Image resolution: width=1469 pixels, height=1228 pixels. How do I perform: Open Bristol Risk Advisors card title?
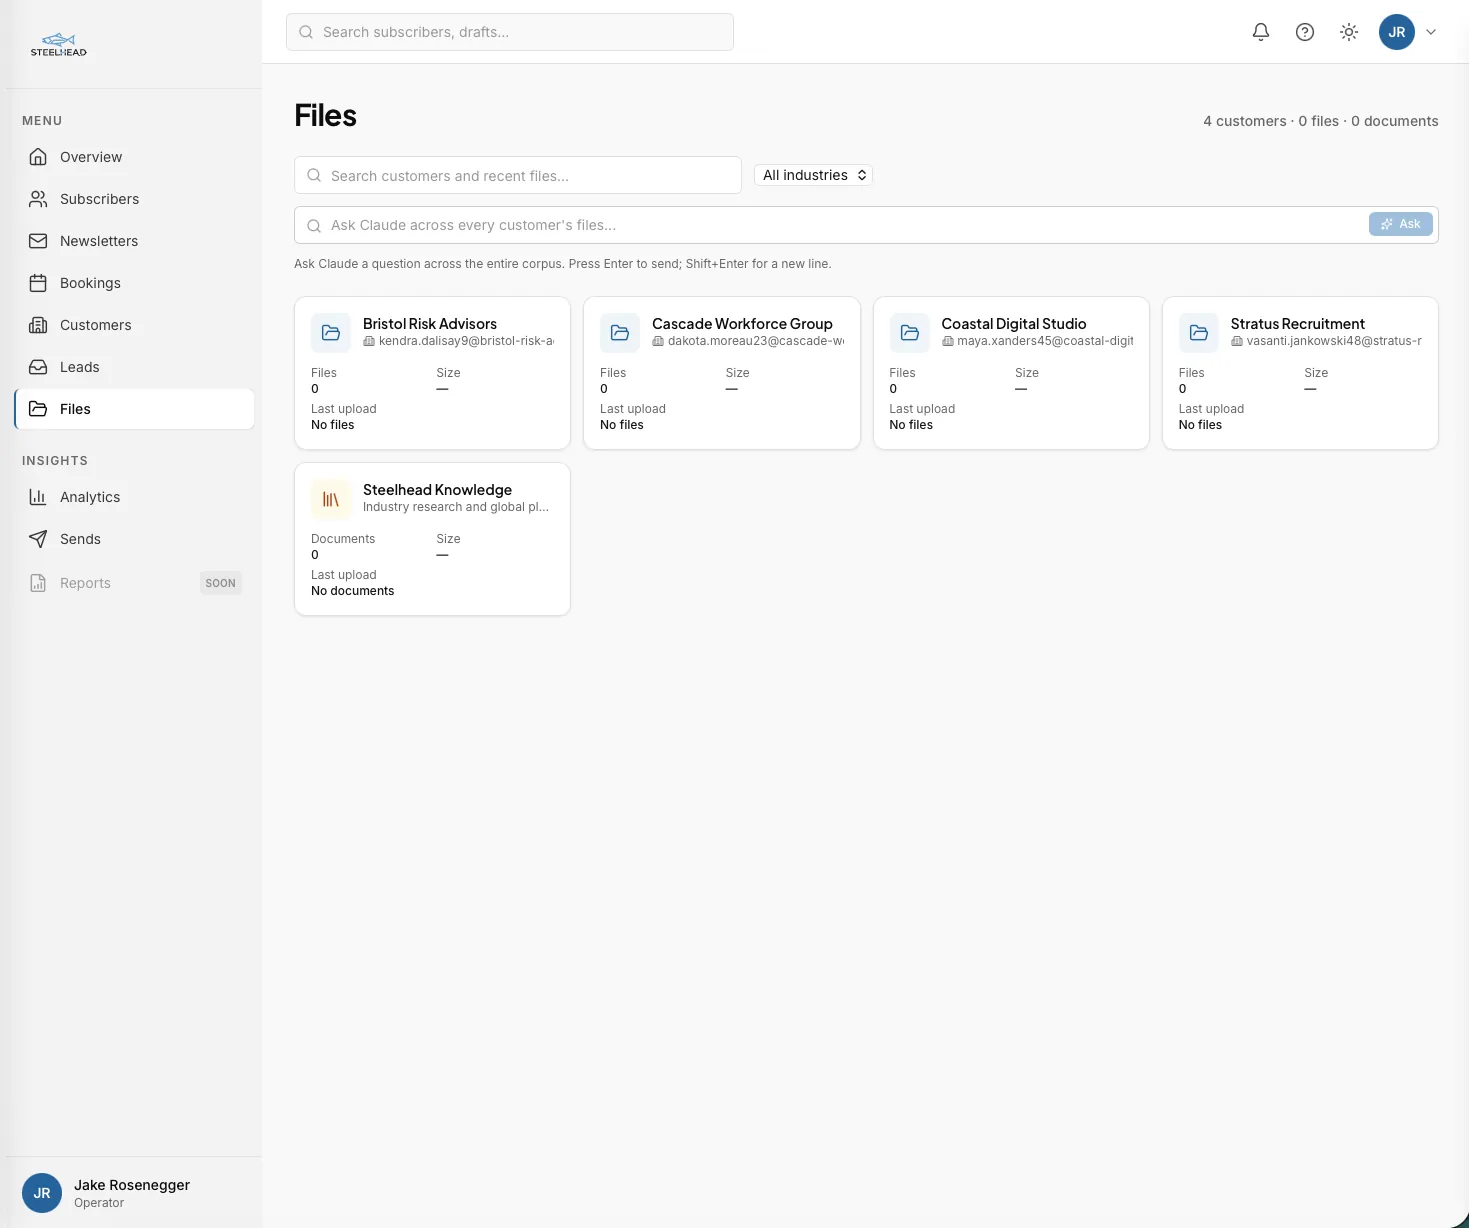[430, 324]
